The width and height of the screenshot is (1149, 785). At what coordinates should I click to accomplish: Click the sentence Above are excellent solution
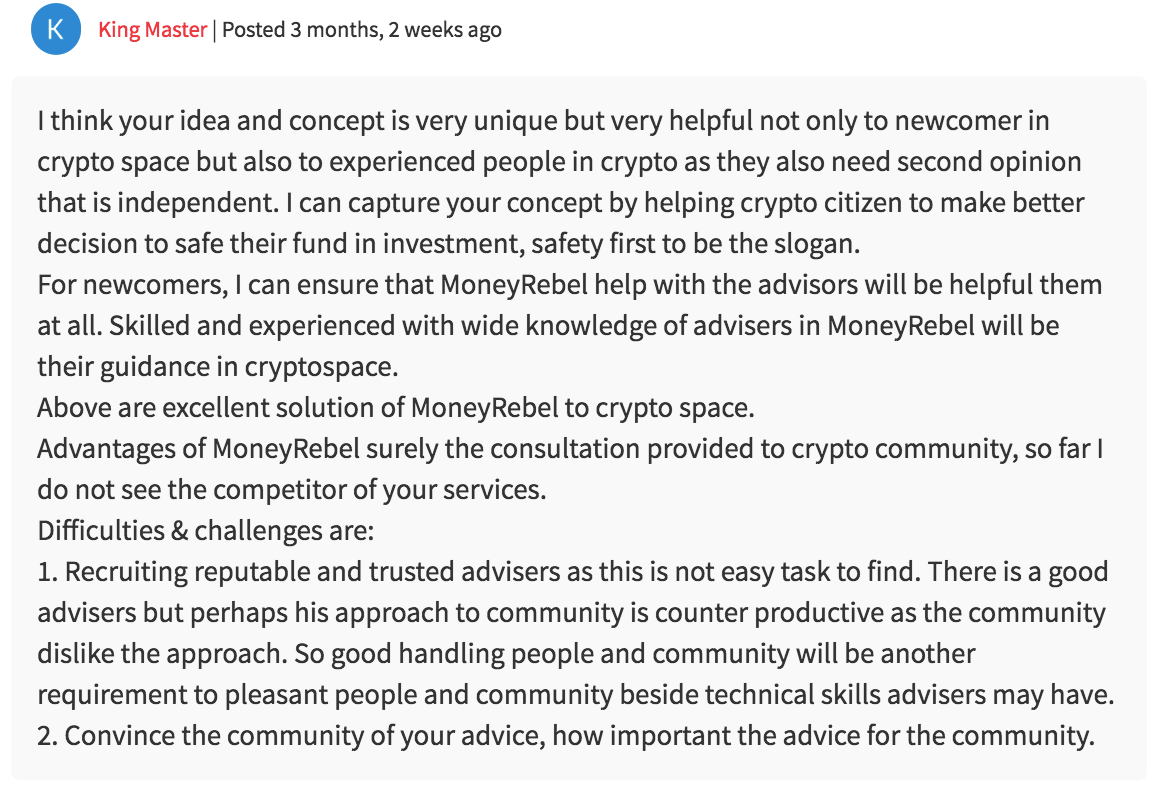point(396,408)
